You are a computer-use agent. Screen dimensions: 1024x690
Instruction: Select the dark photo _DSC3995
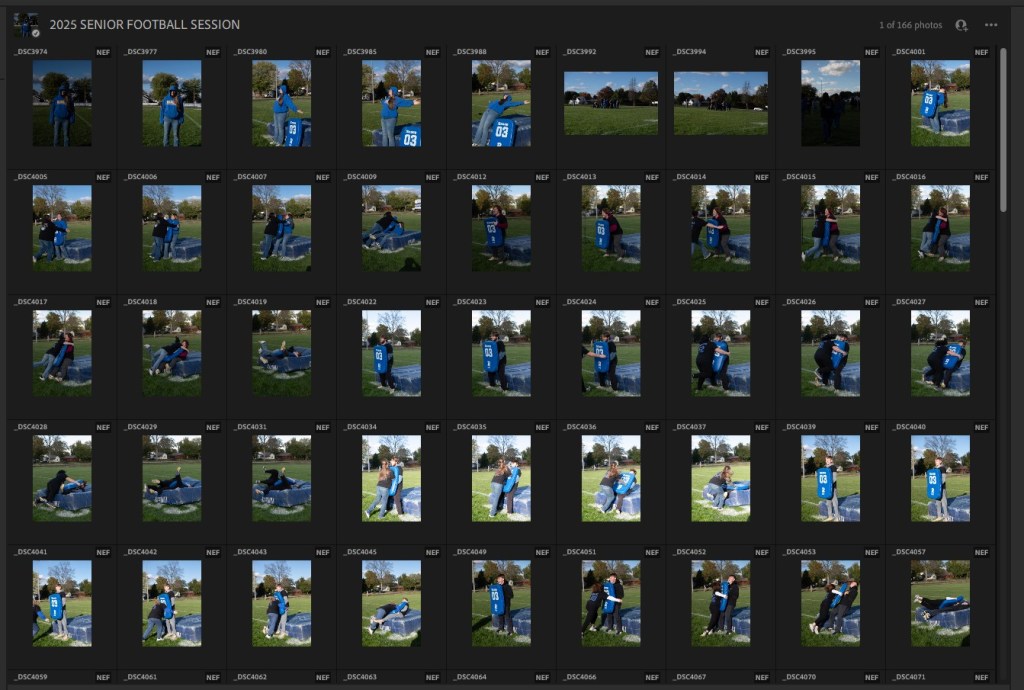pyautogui.click(x=830, y=103)
